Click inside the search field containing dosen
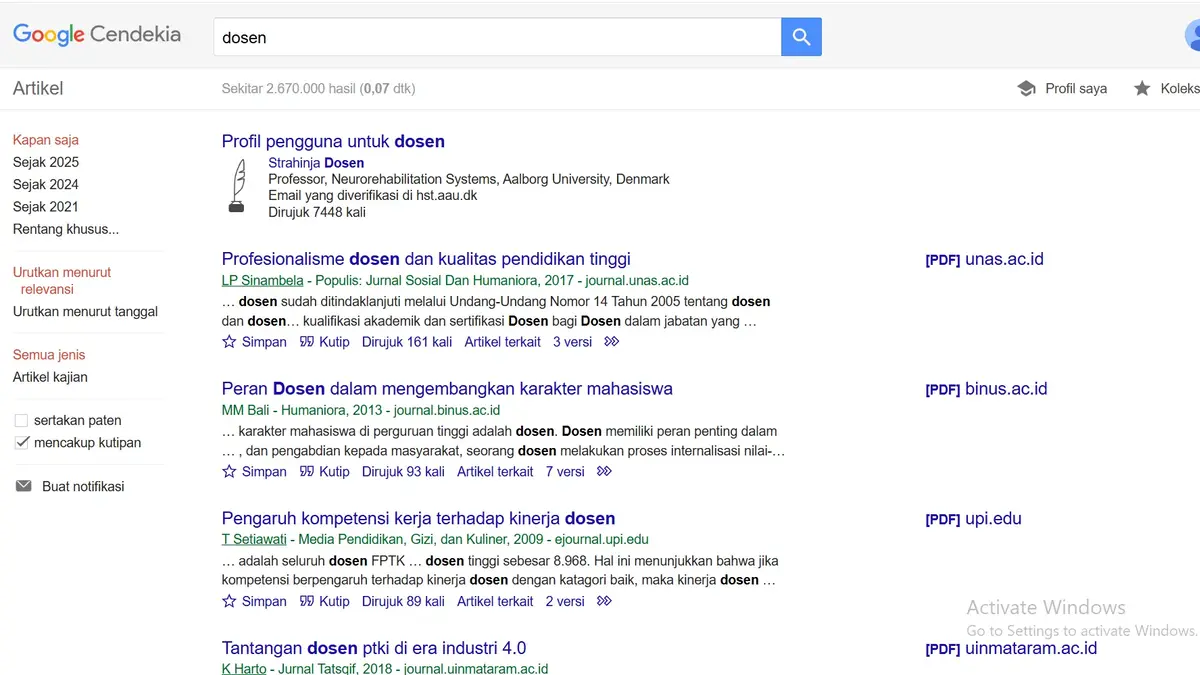 (x=450, y=36)
